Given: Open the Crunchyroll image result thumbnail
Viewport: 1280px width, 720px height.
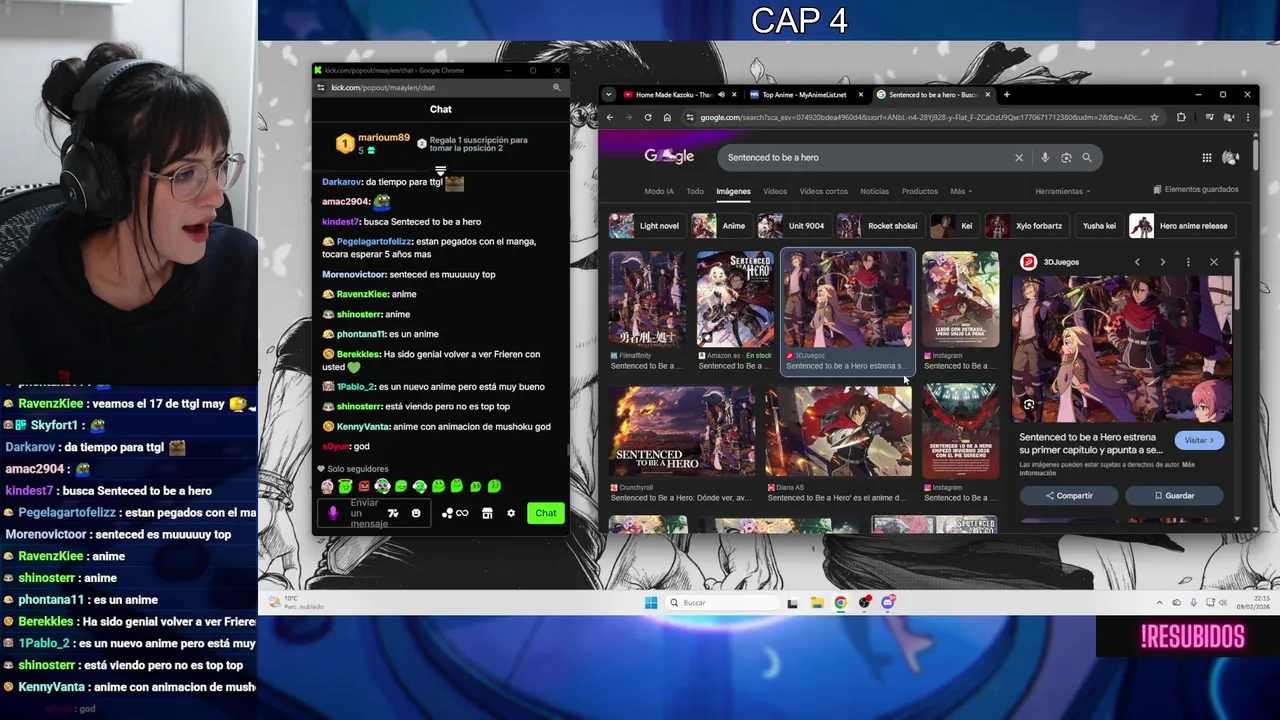Looking at the screenshot, I should 684,432.
